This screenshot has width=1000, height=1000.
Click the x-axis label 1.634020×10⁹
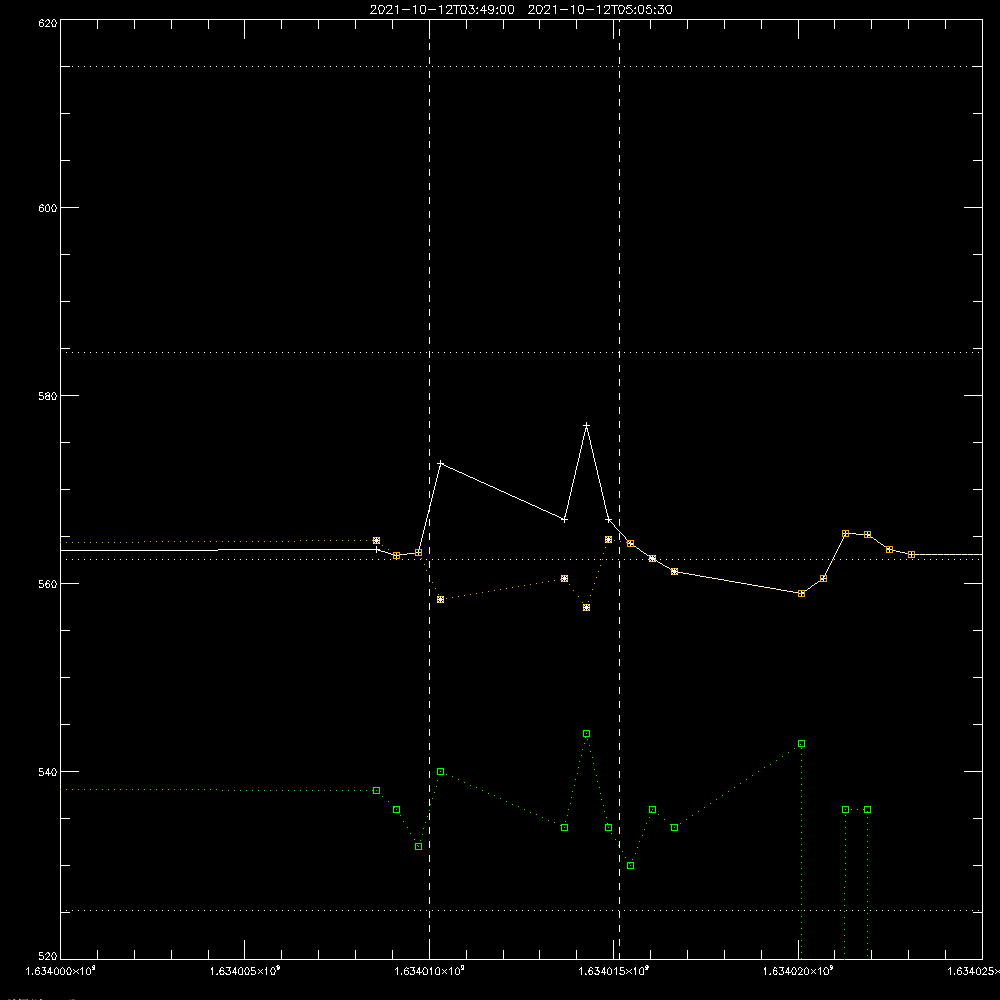pos(798,971)
